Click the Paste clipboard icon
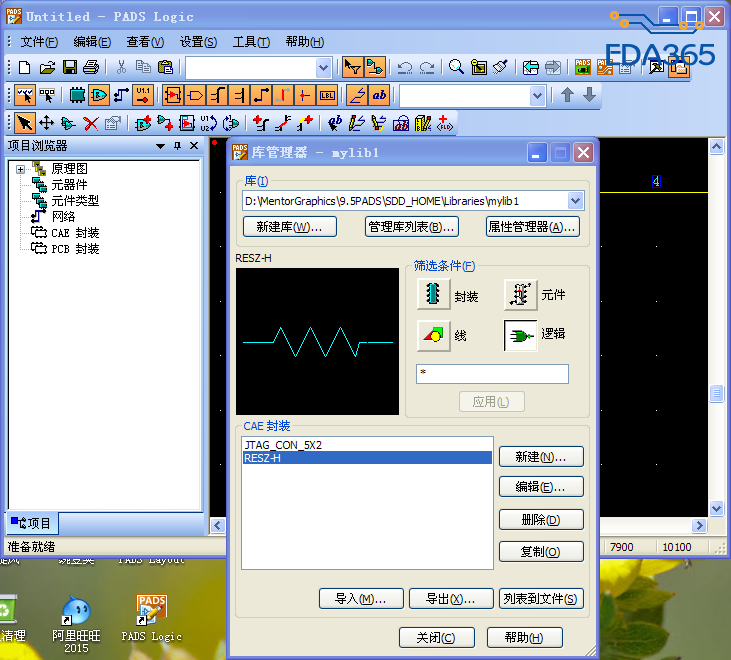The image size is (731, 660). click(166, 68)
